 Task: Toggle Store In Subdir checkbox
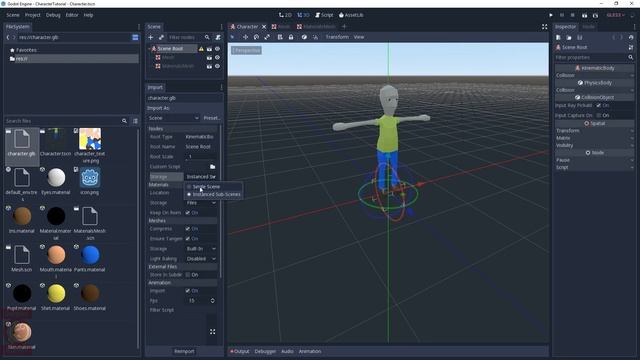tap(188, 275)
